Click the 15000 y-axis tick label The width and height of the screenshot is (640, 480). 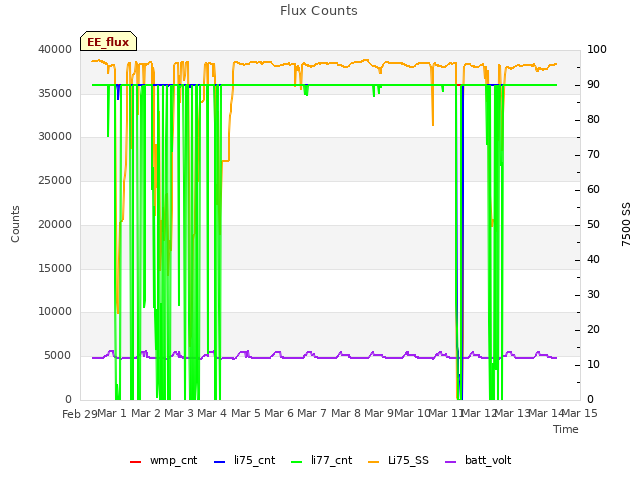click(x=55, y=268)
